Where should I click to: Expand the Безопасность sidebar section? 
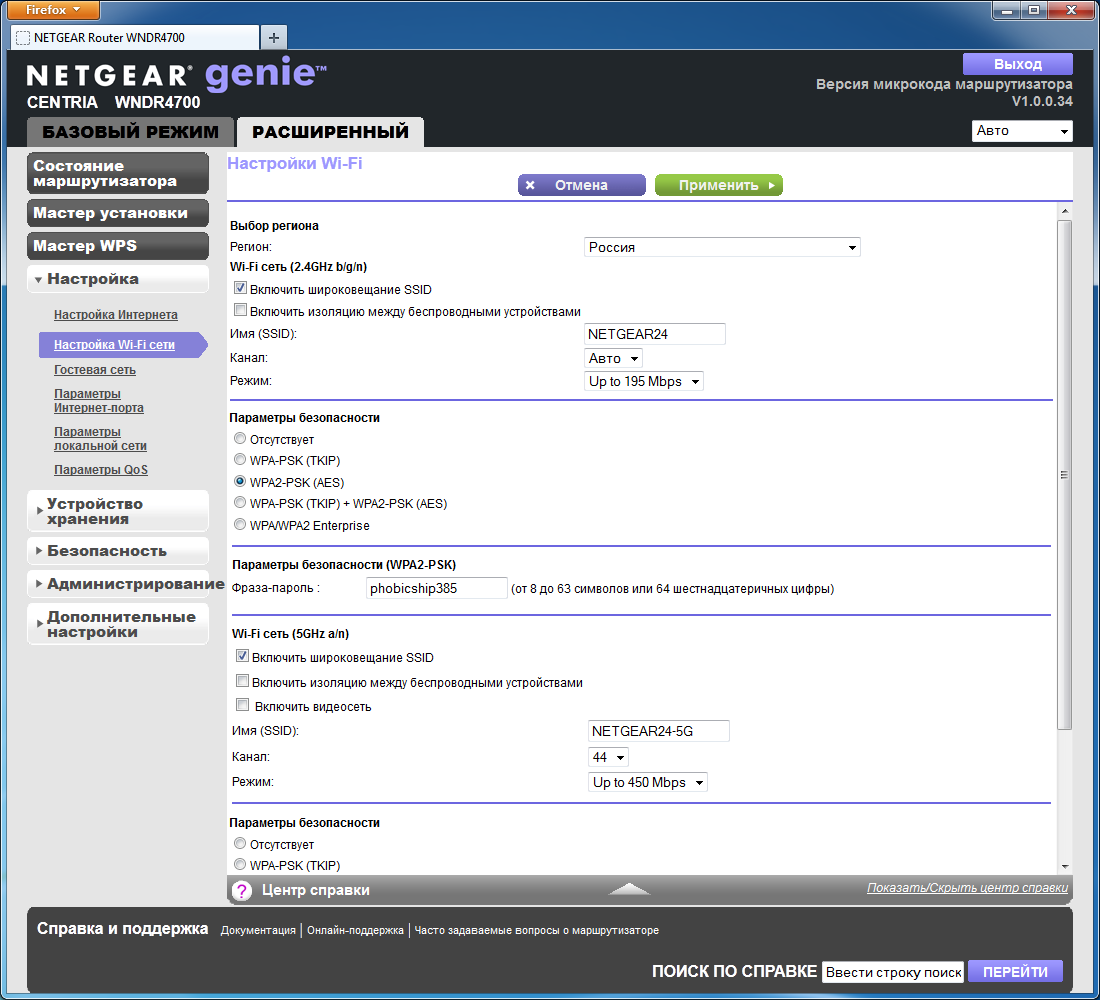coord(118,551)
